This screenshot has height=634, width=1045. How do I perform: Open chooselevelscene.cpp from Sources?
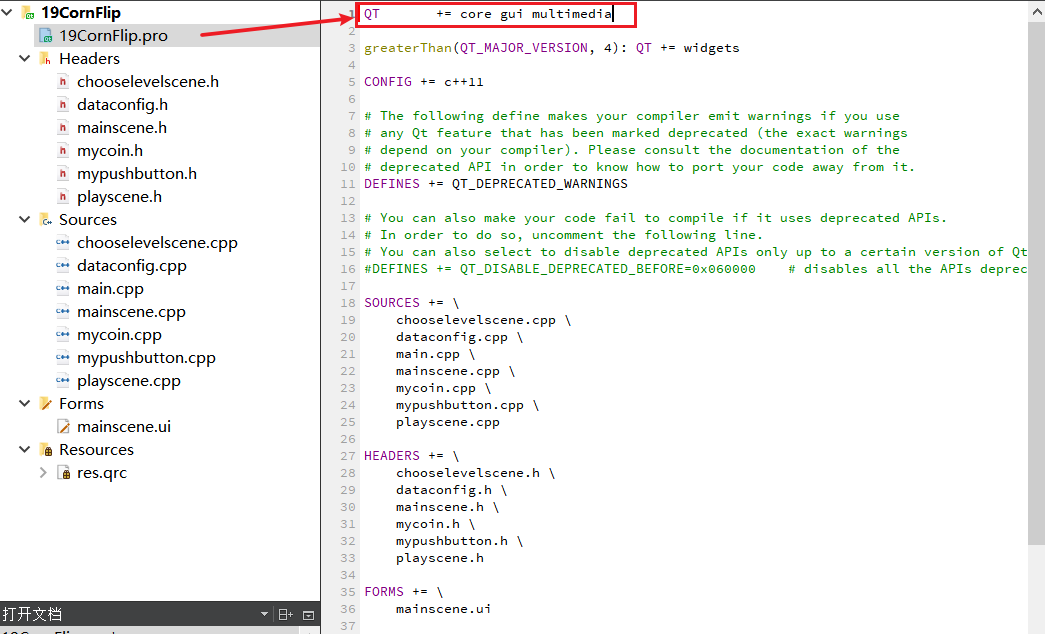tap(157, 243)
